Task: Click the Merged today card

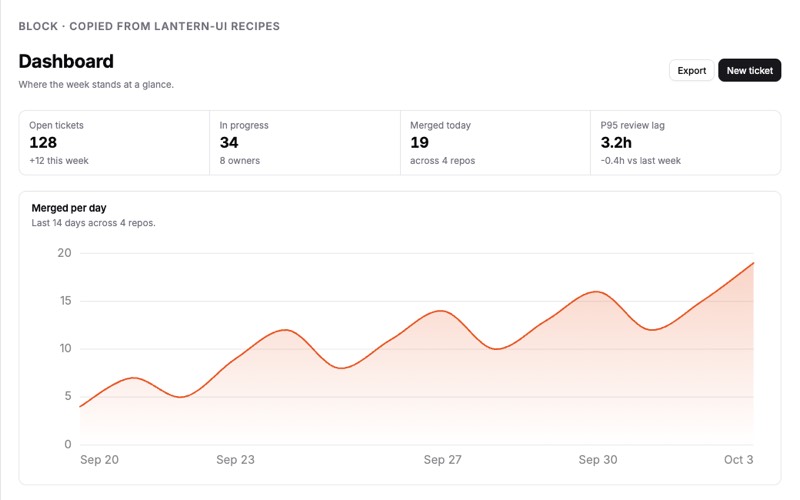Action: [x=495, y=143]
